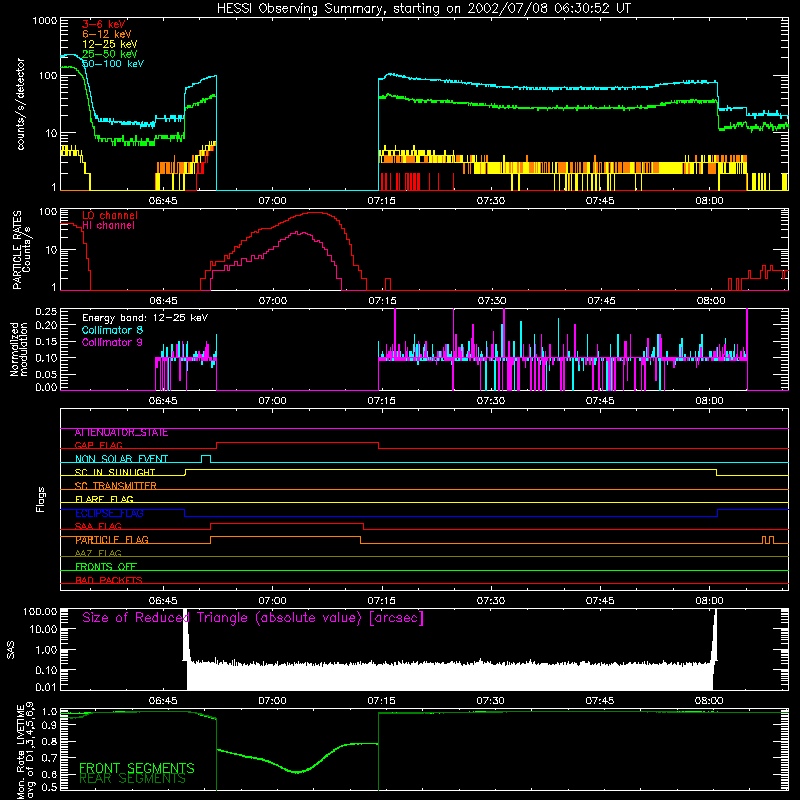Click the raised GAP_FLAG segment around 07:00

click(x=297, y=443)
